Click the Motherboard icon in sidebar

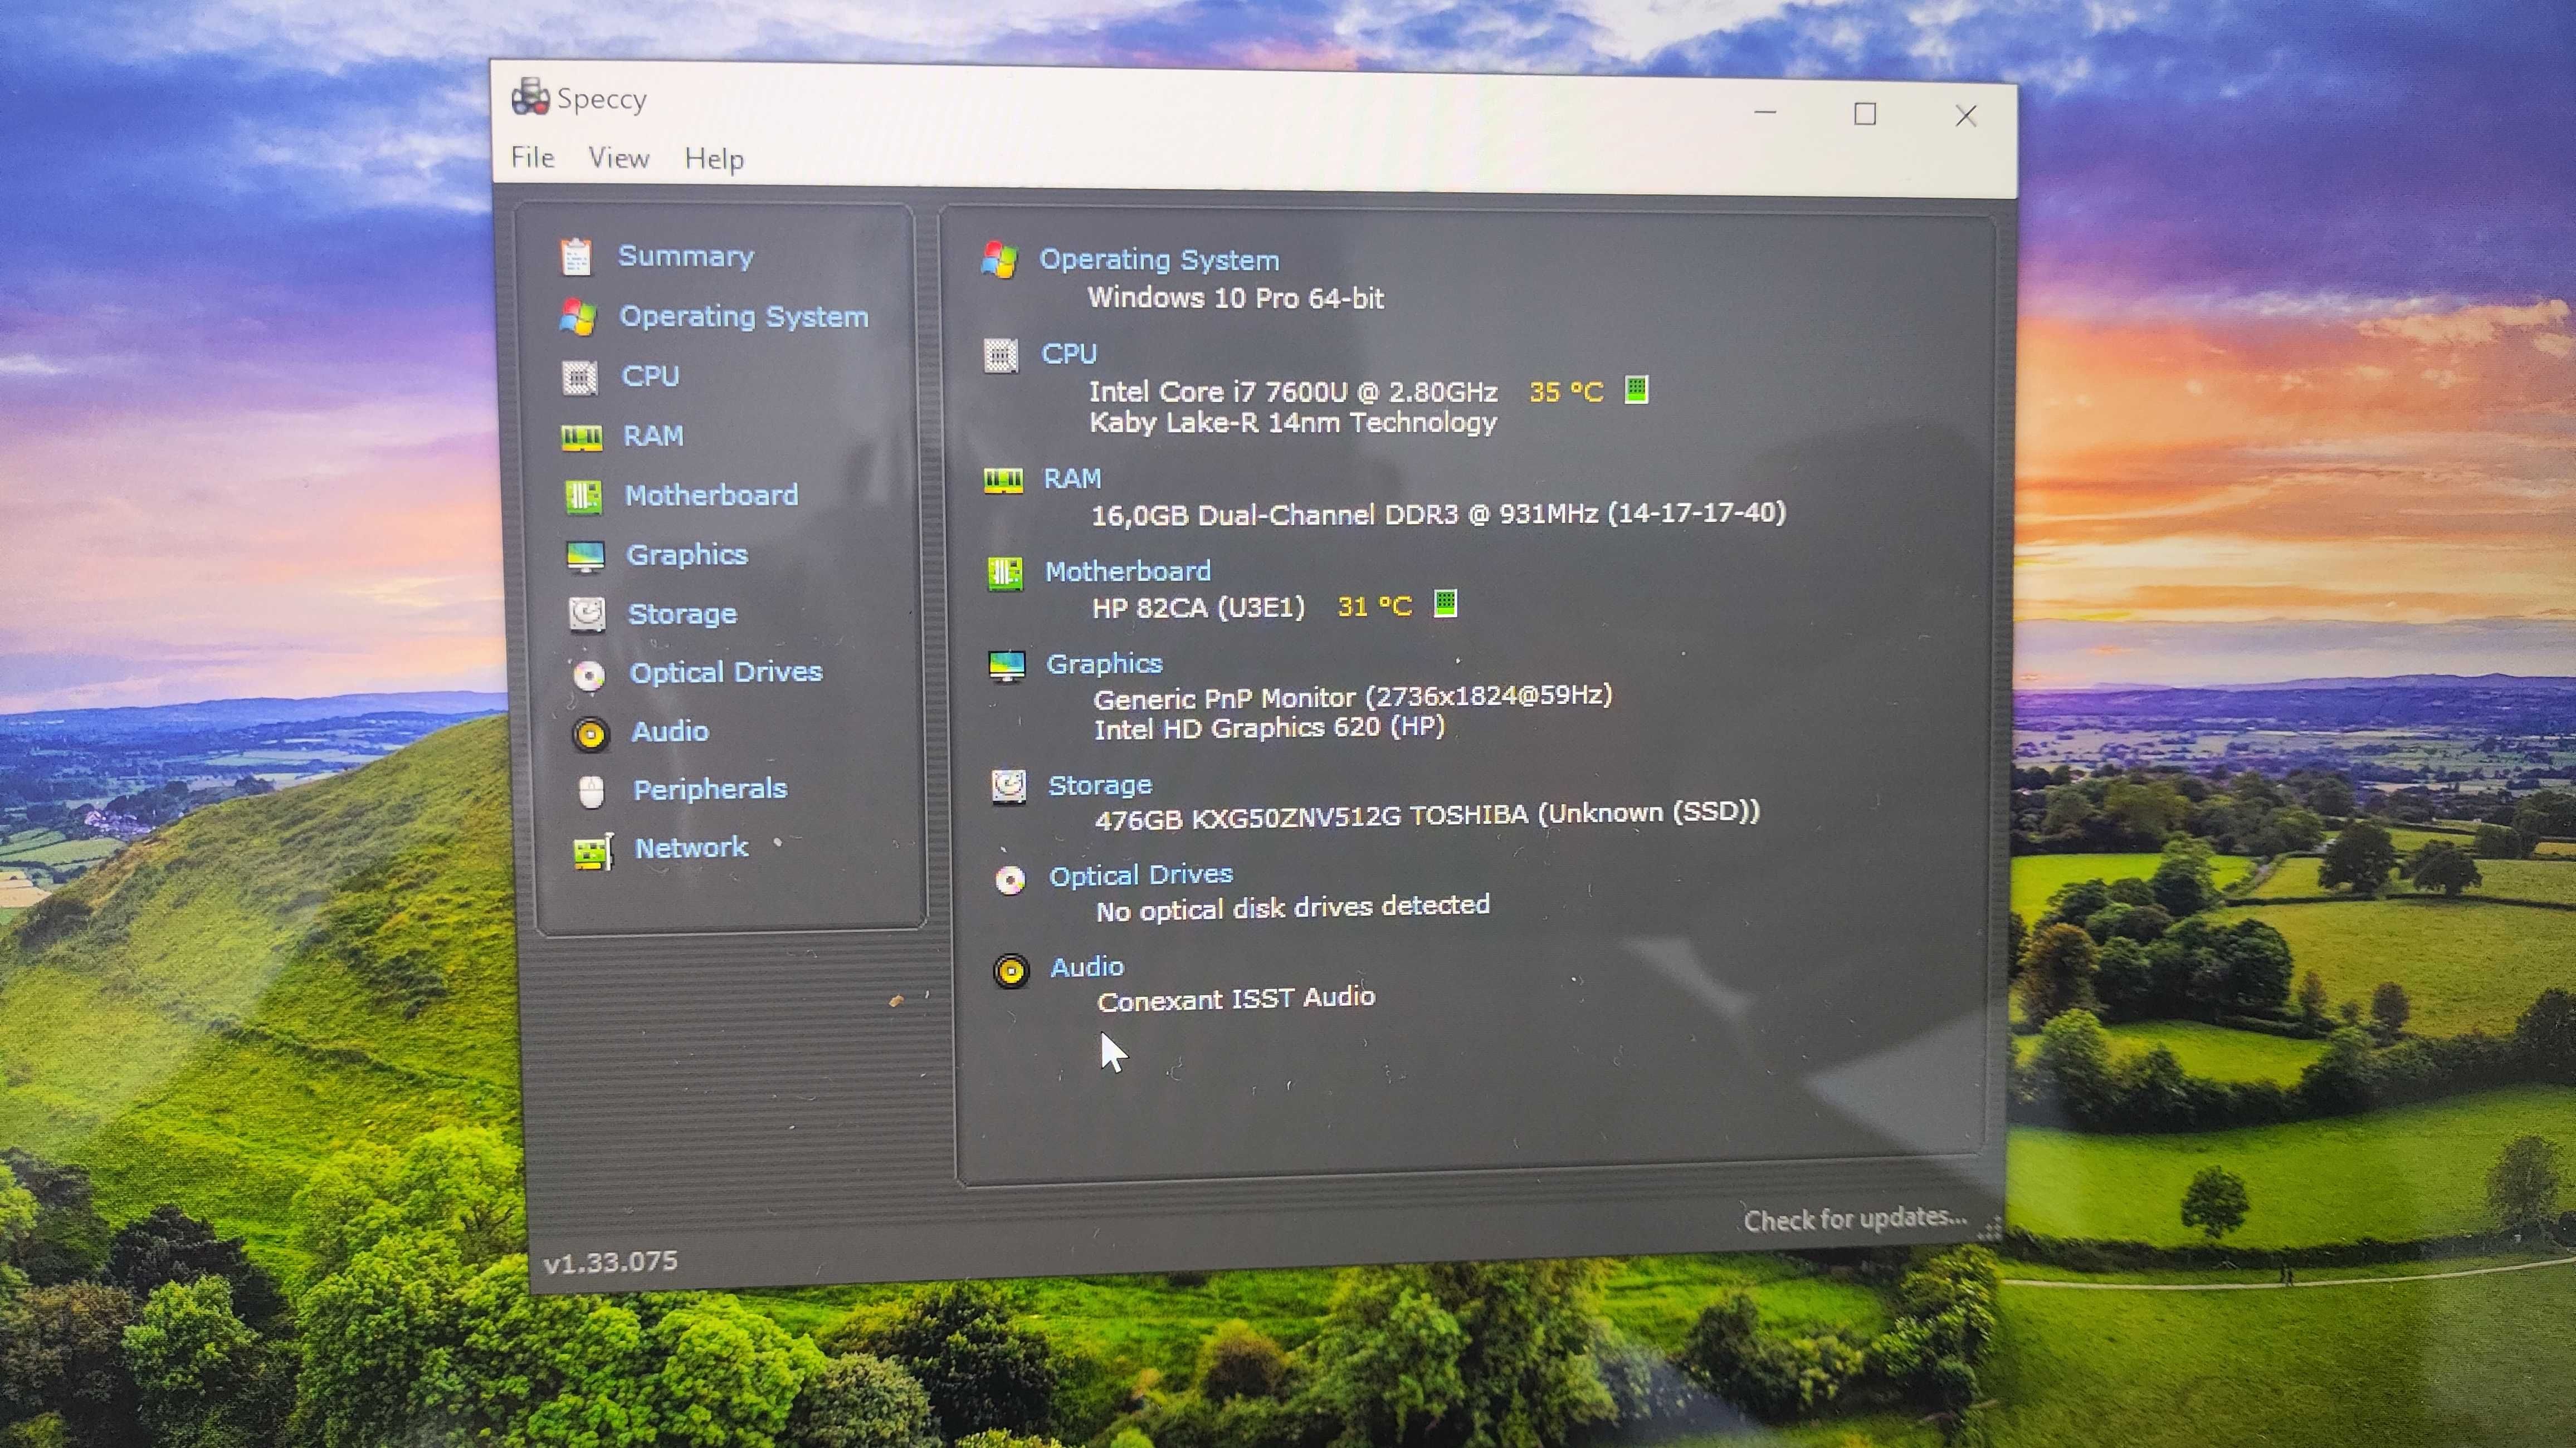[584, 496]
